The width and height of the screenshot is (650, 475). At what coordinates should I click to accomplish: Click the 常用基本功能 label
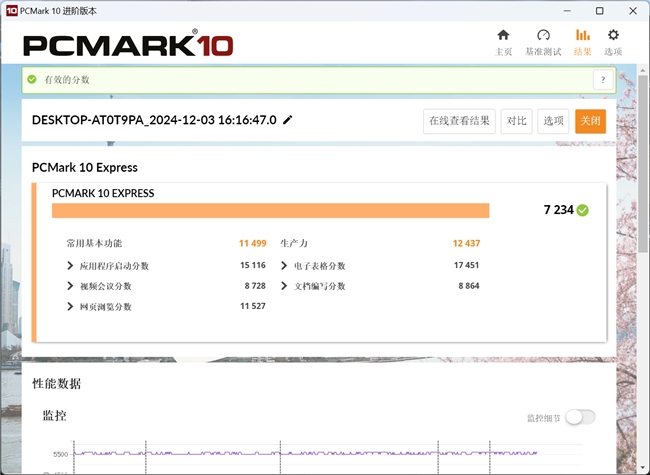click(94, 243)
